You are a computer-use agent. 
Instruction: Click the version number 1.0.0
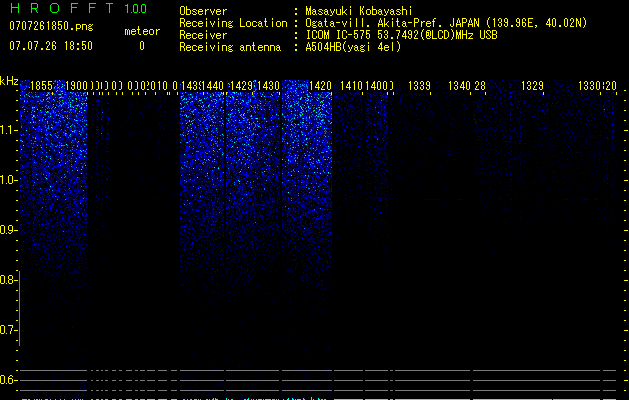click(x=135, y=9)
